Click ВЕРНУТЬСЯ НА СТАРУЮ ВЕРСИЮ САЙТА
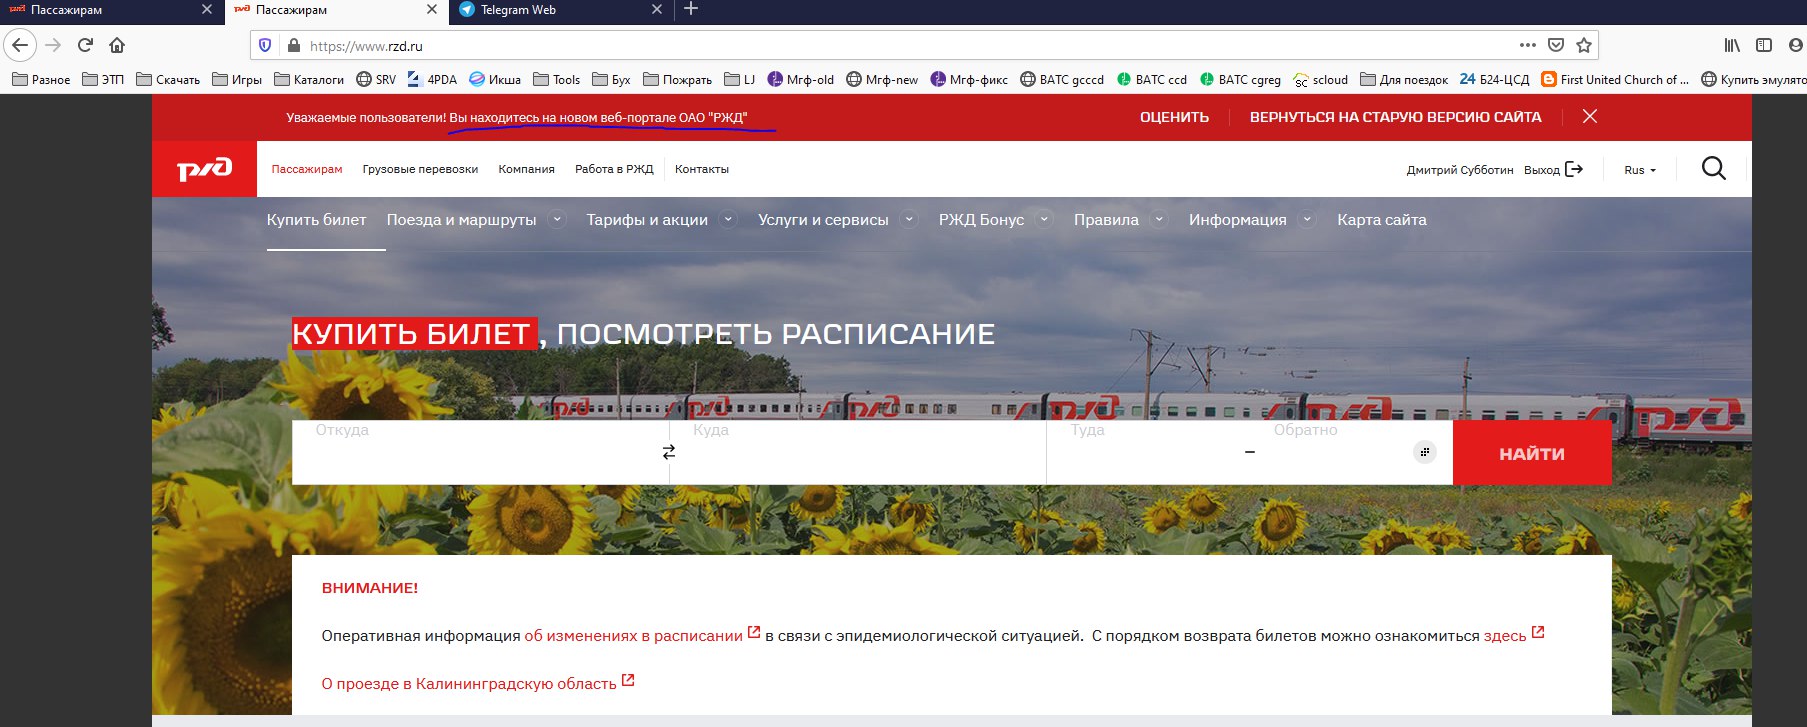Image resolution: width=1807 pixels, height=727 pixels. pos(1395,117)
